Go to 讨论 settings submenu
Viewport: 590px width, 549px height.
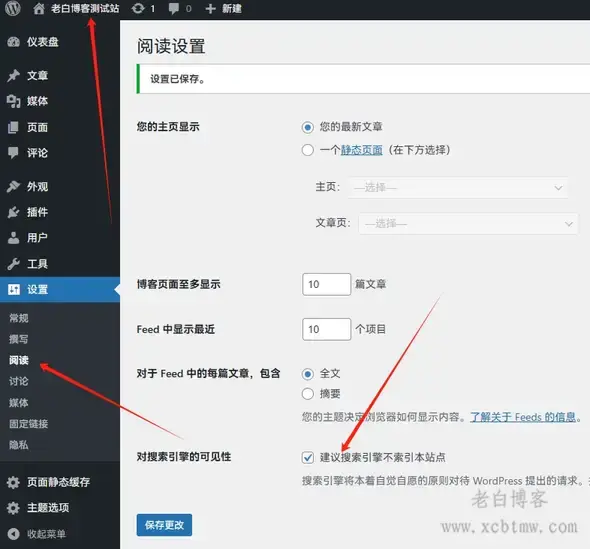coord(19,382)
